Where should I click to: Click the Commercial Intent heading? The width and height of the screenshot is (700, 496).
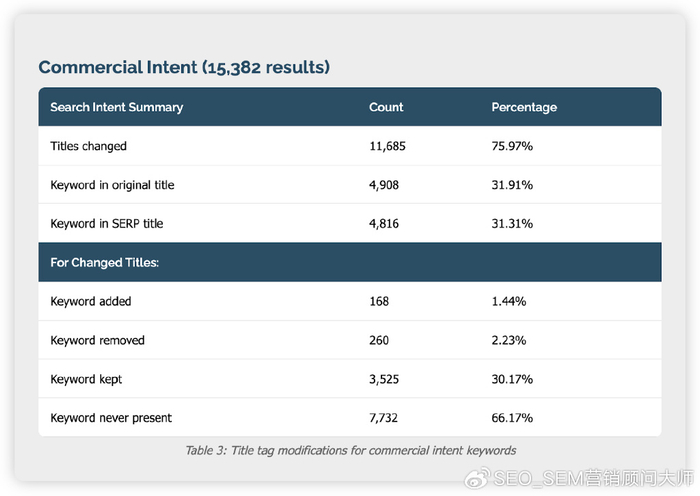click(184, 67)
